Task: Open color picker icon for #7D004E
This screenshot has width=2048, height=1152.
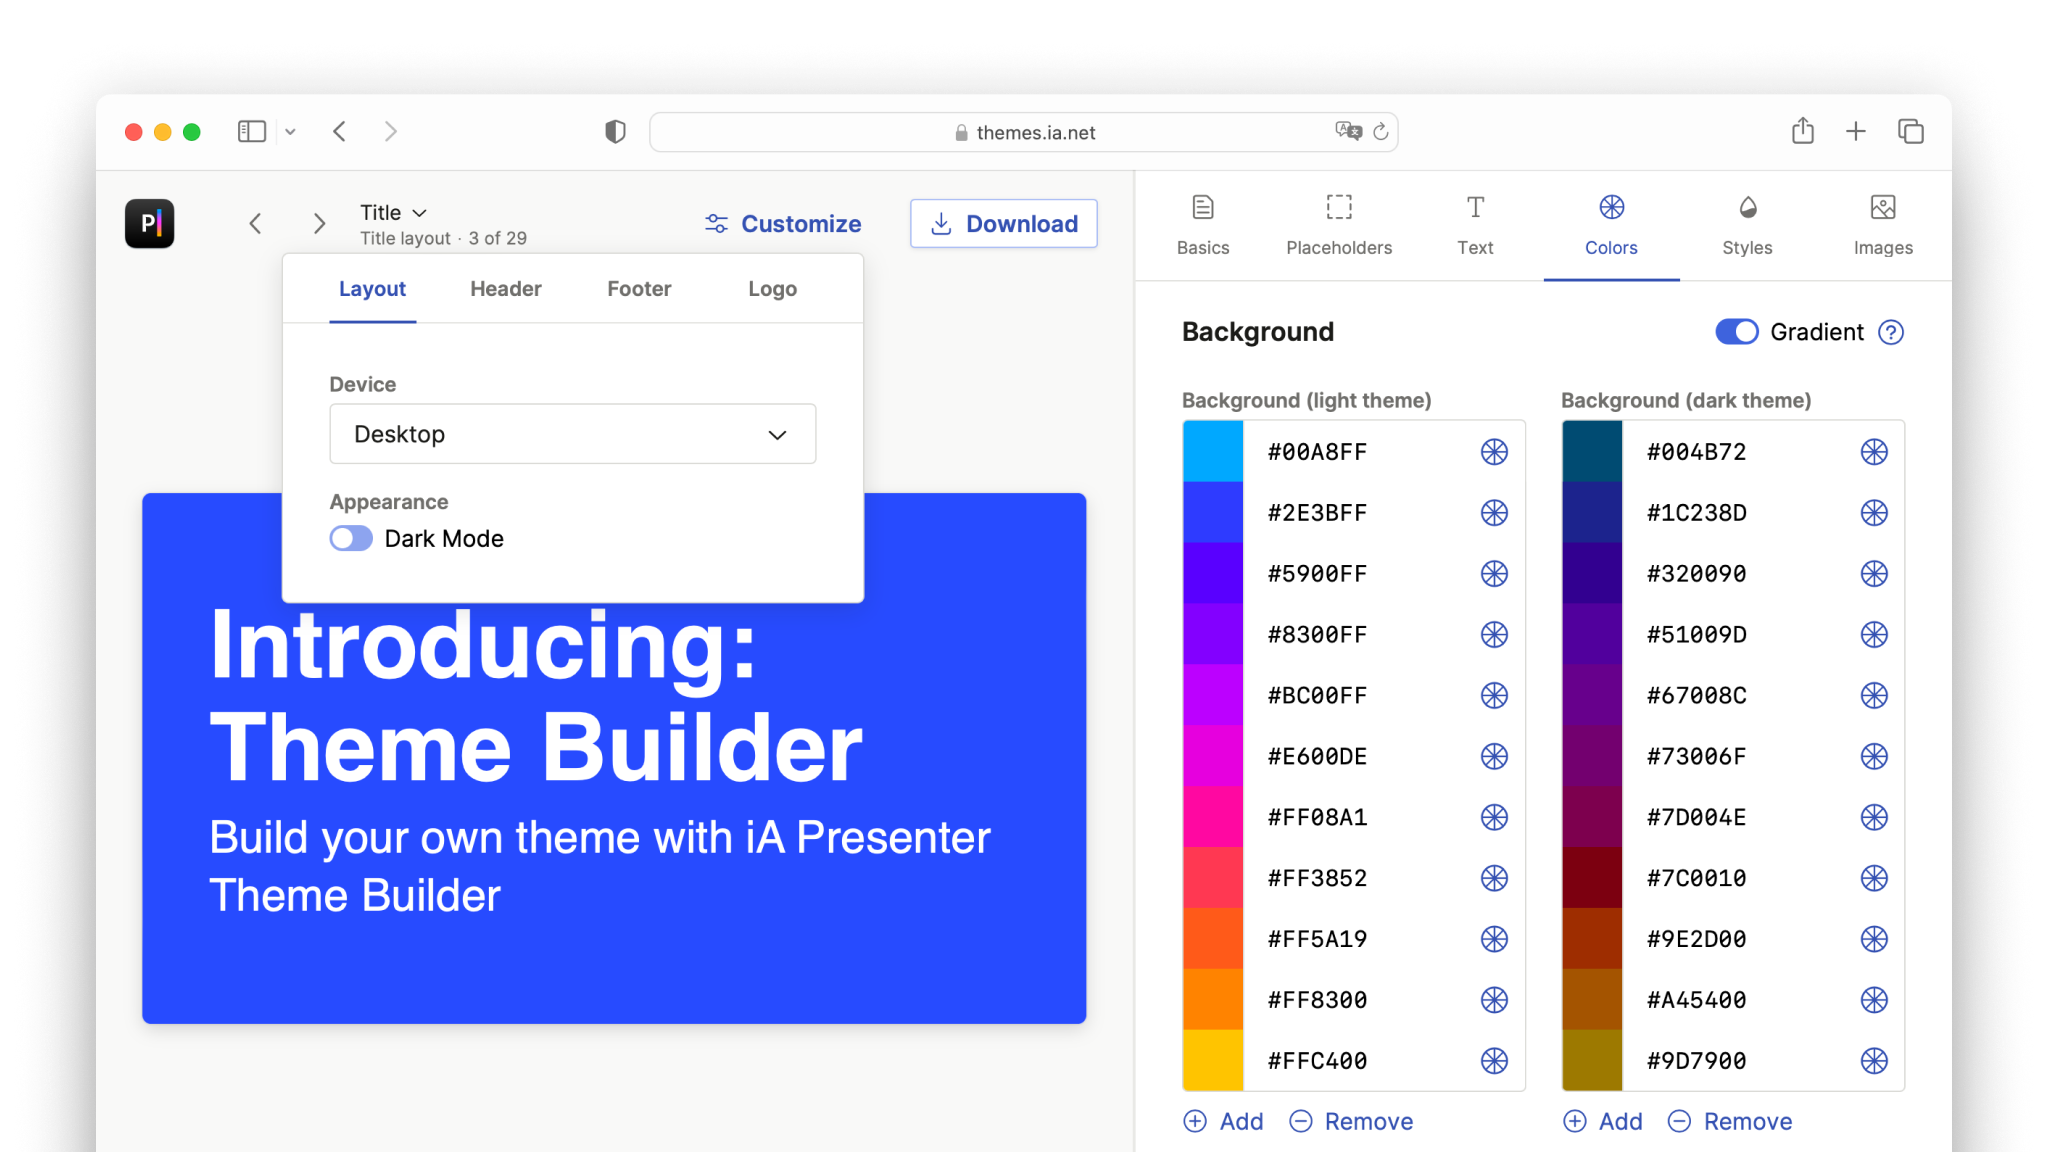Action: coord(1874,818)
